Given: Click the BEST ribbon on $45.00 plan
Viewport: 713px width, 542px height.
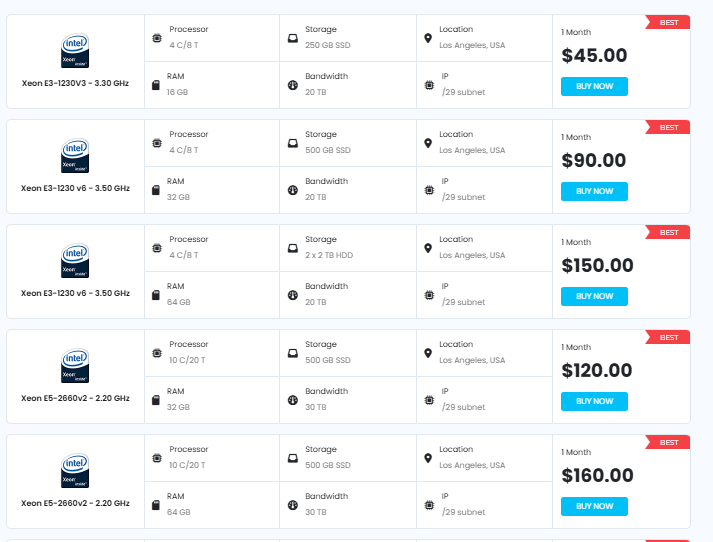Looking at the screenshot, I should pos(668,23).
